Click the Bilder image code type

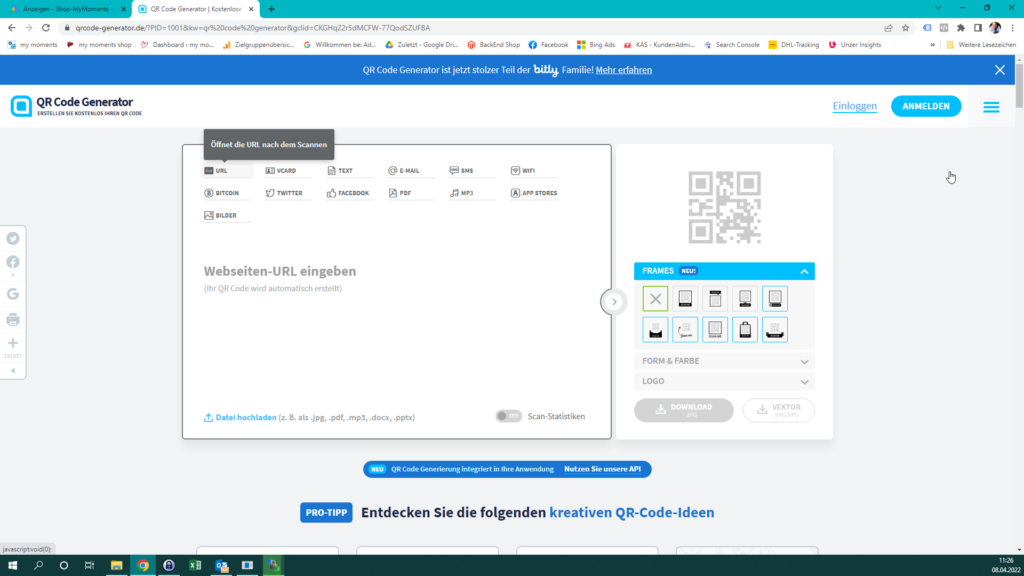225,215
